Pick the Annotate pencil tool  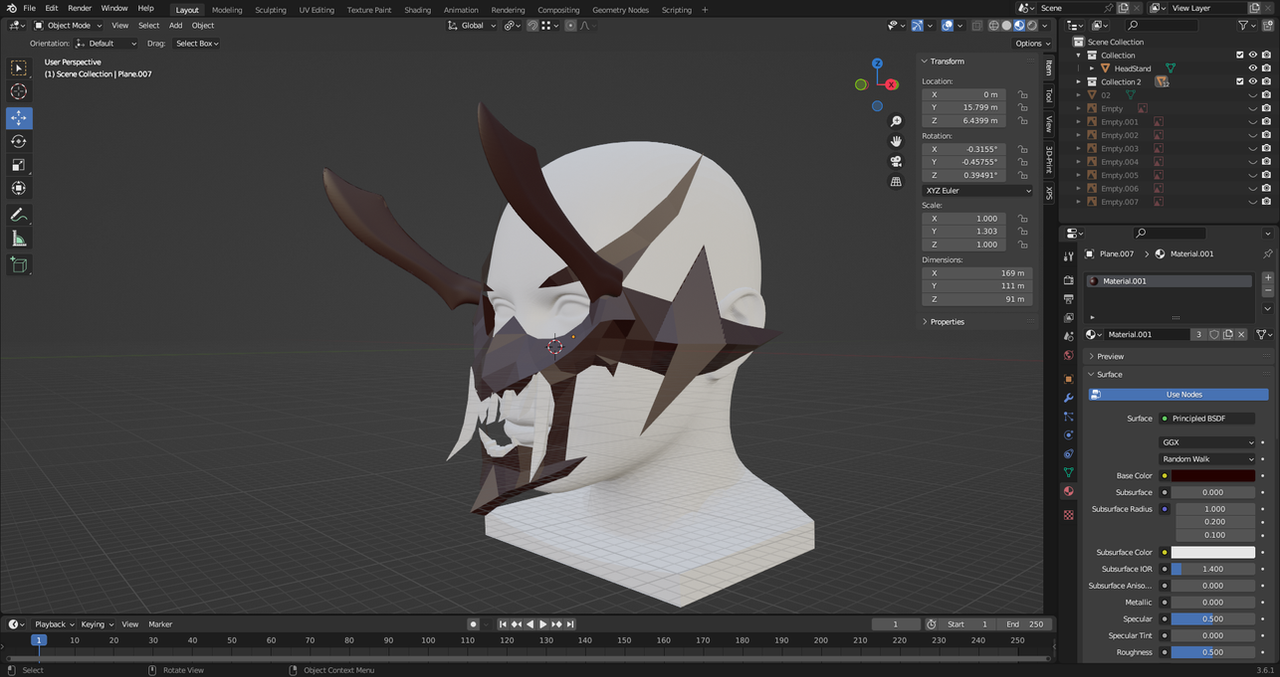click(x=19, y=215)
